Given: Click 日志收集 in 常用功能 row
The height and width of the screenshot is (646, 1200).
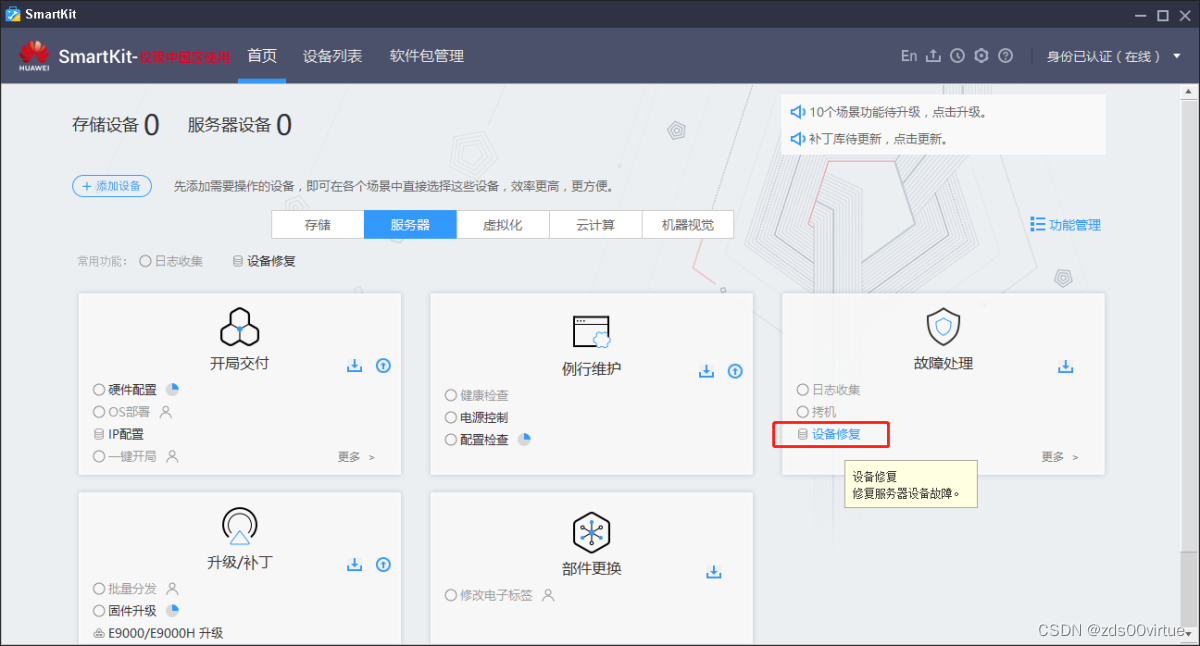Looking at the screenshot, I should [171, 261].
